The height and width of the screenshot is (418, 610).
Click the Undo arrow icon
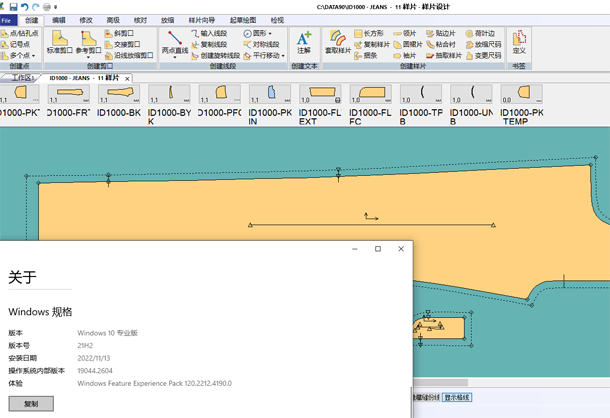[25, 7]
